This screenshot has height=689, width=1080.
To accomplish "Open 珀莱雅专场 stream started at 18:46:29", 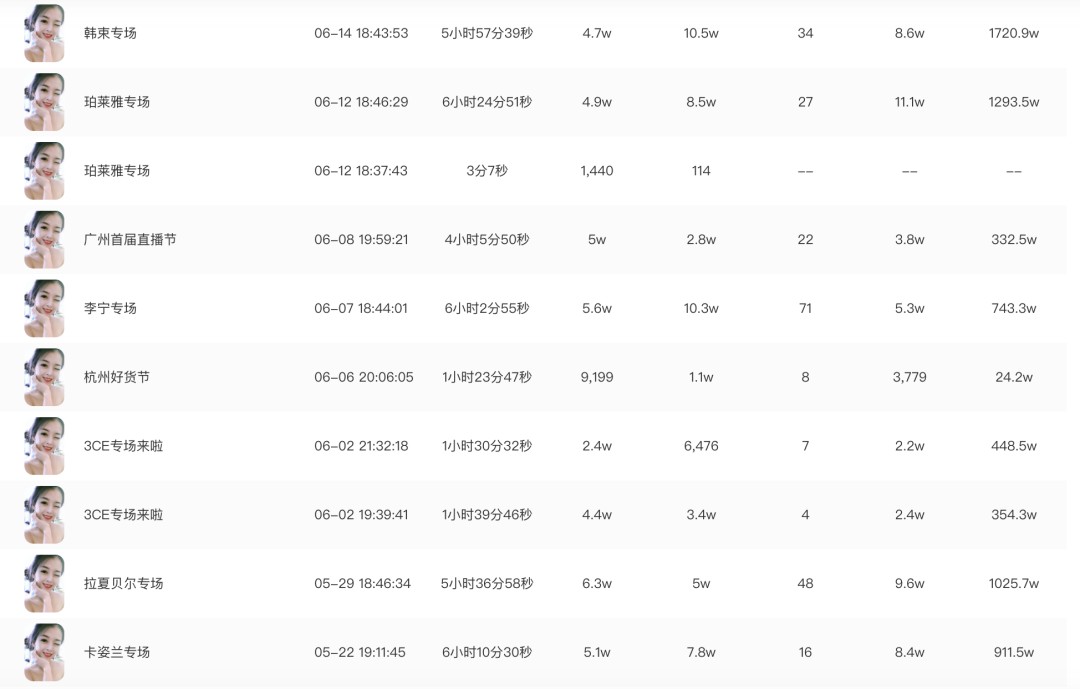I will click(x=116, y=102).
